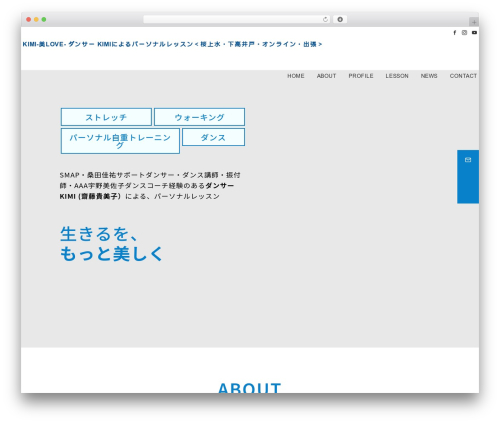Minimize the window with yellow button

[36, 19]
